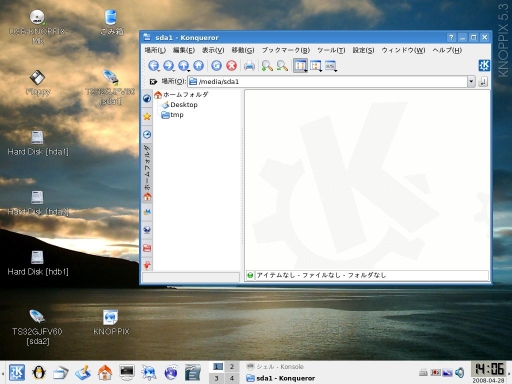
Task: Click the green status indicator in status bar
Action: (x=250, y=275)
